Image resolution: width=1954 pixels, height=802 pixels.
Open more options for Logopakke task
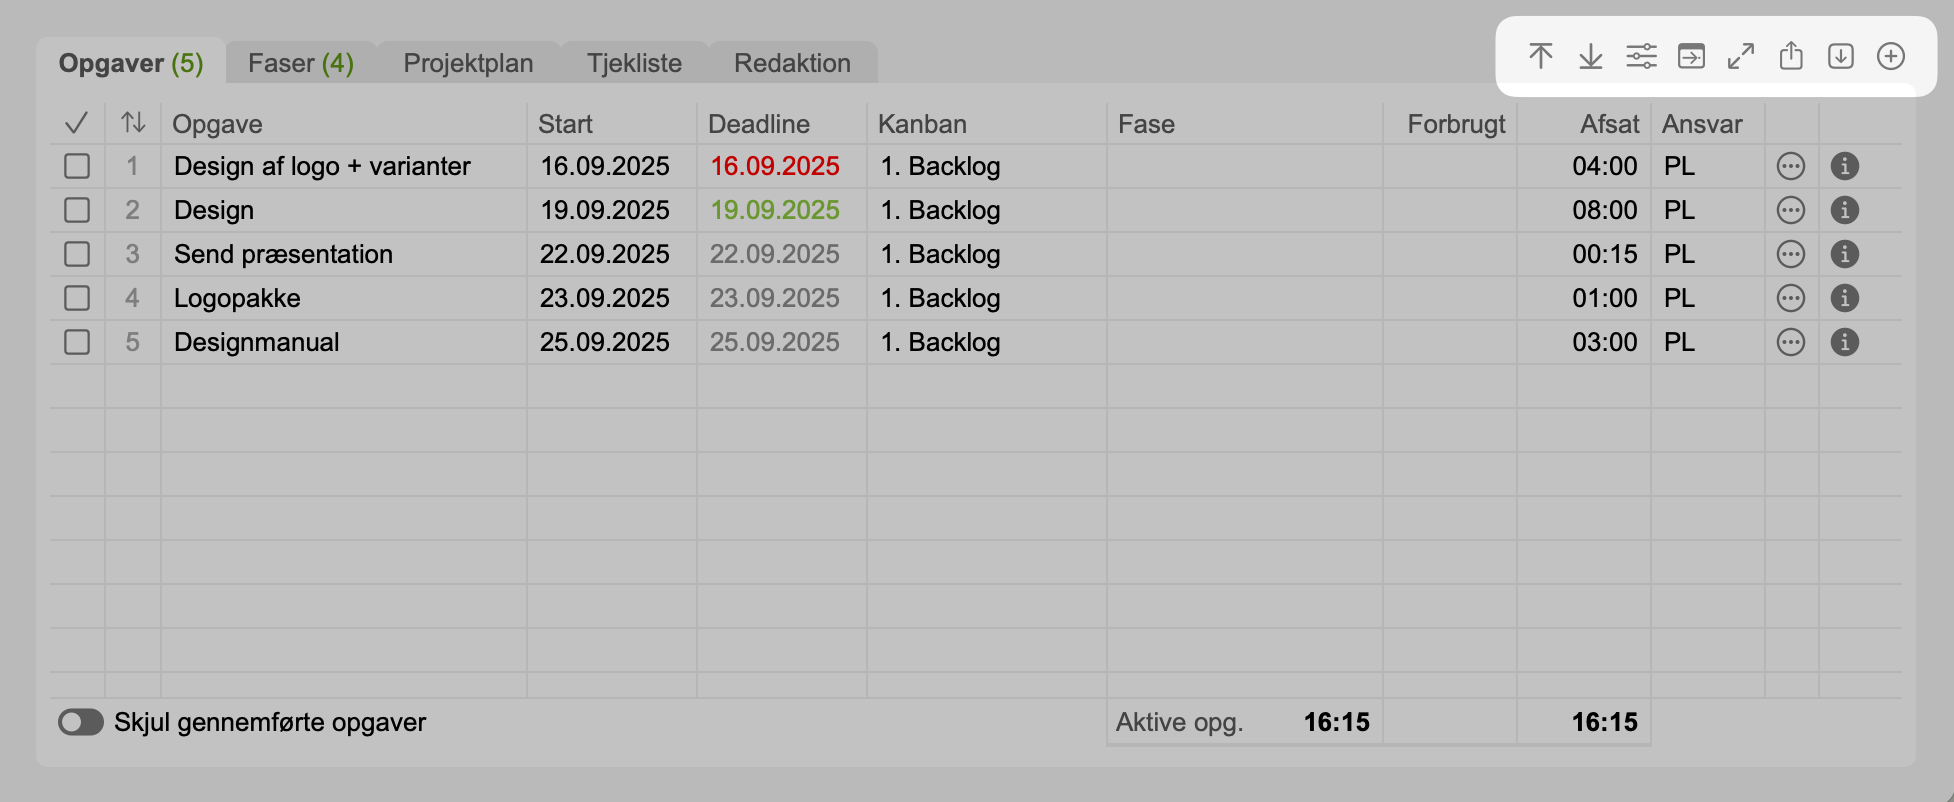pyautogui.click(x=1791, y=298)
